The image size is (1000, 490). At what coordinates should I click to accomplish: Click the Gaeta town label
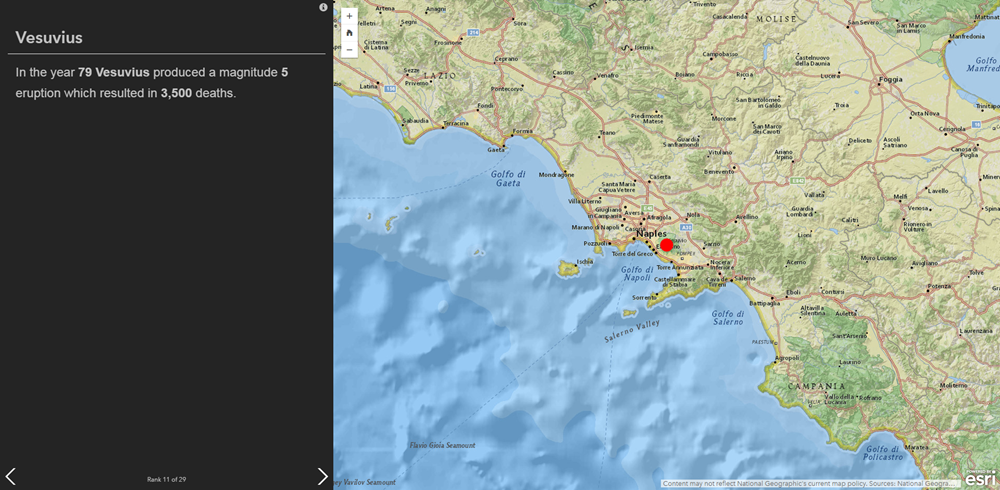tap(495, 150)
